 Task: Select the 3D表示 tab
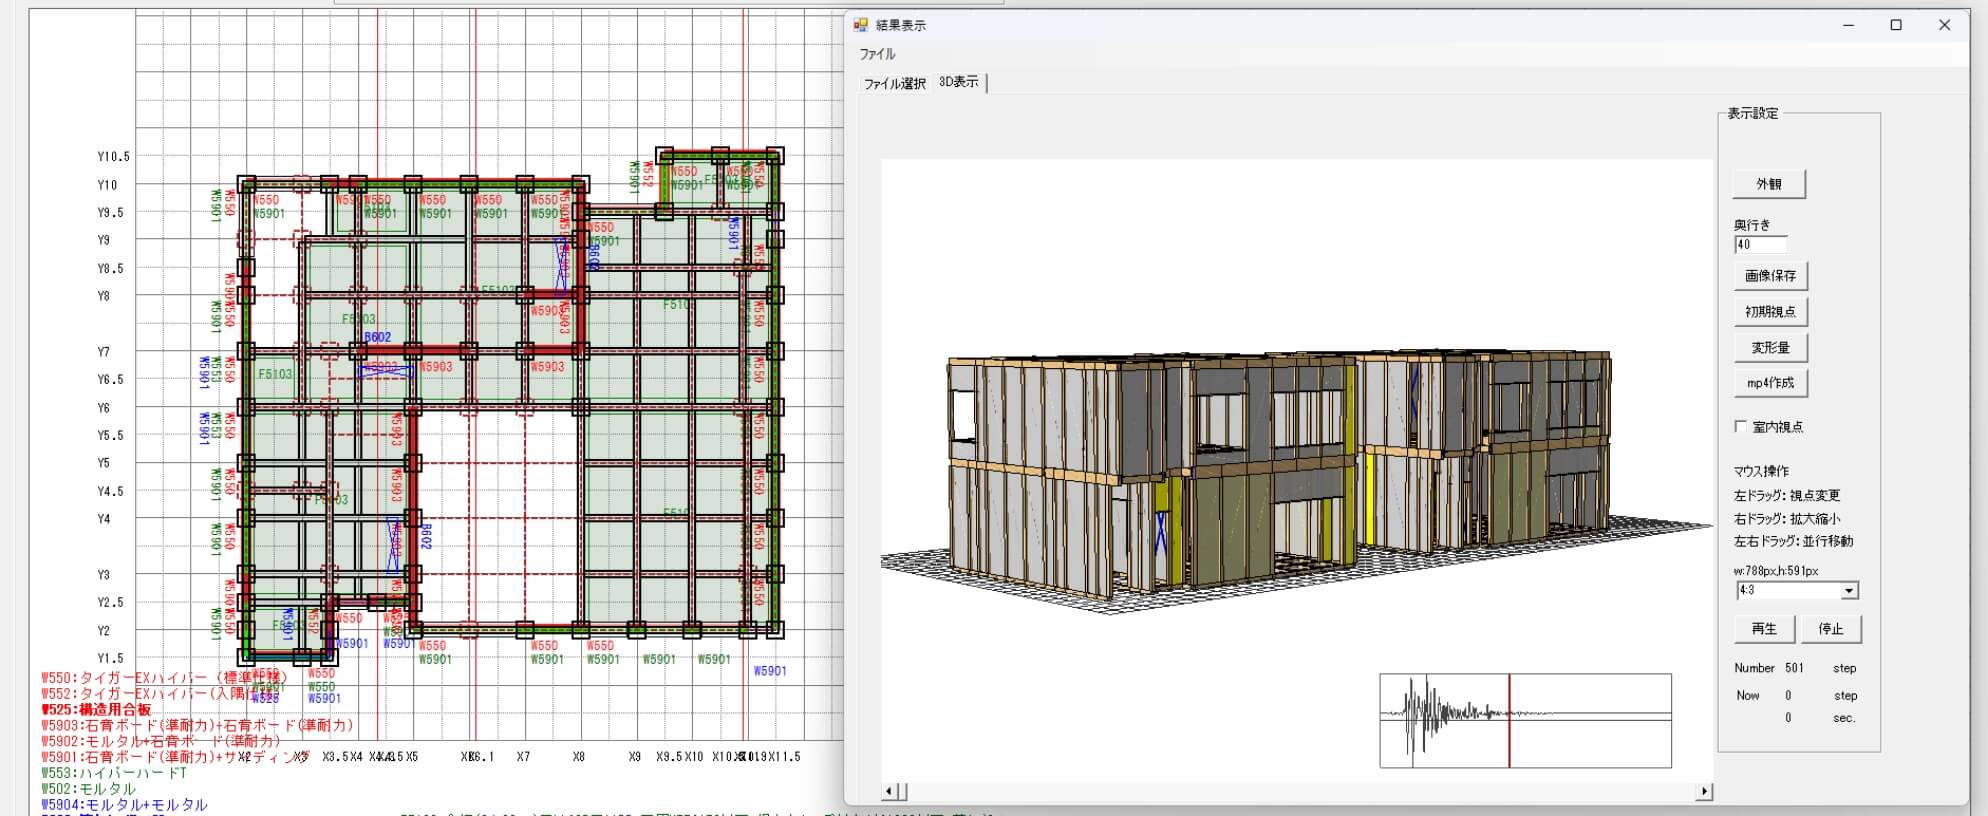coord(959,82)
